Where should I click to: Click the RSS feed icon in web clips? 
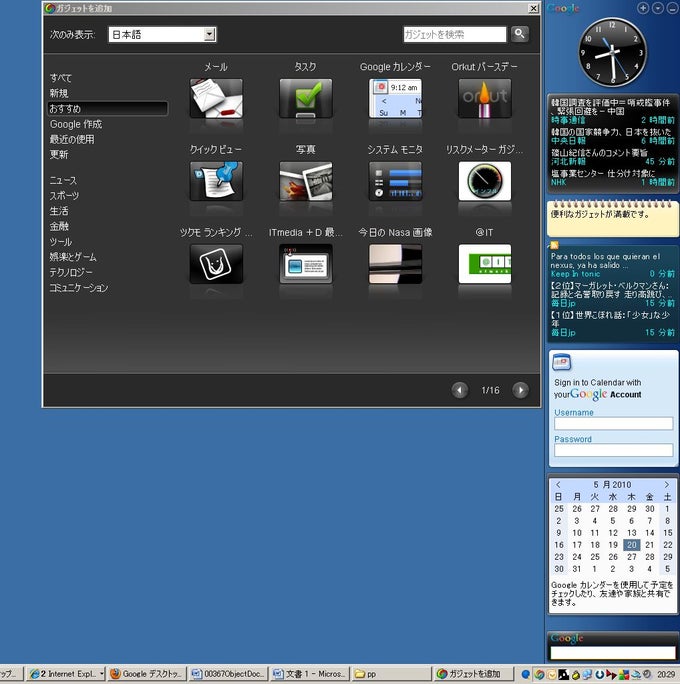point(554,245)
